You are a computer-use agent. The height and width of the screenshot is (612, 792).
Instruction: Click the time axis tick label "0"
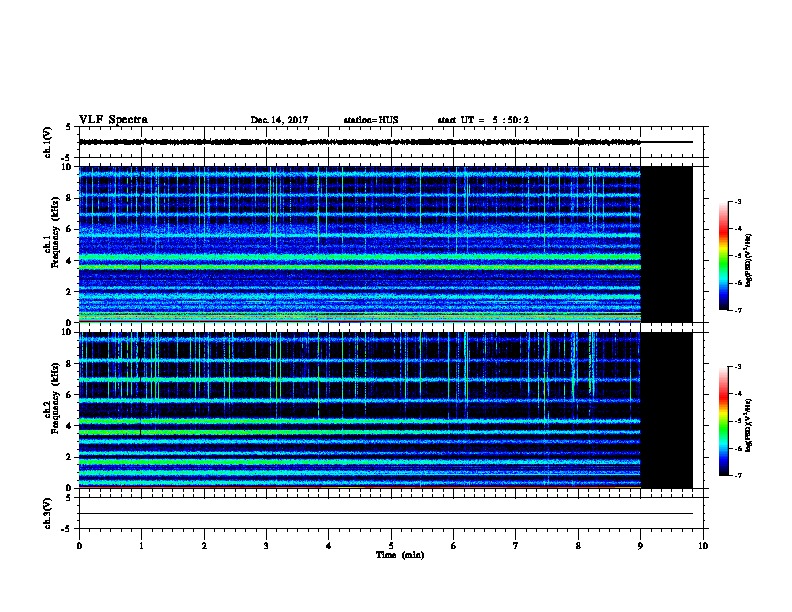click(x=79, y=546)
